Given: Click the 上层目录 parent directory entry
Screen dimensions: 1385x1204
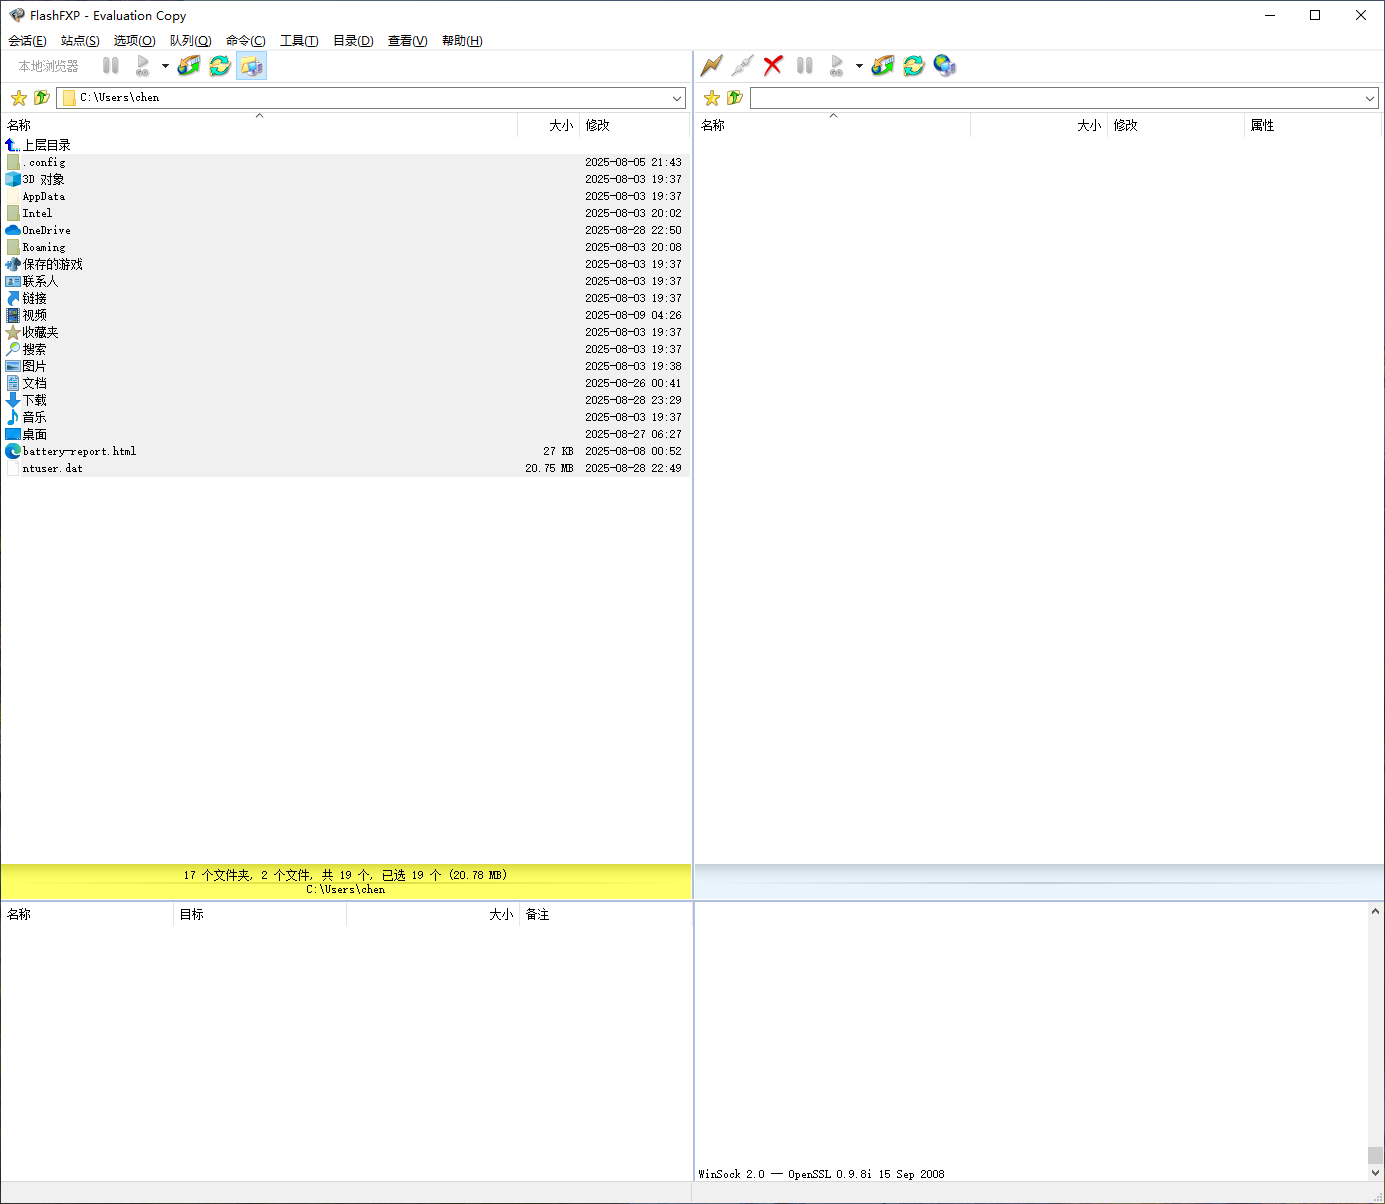Looking at the screenshot, I should 46,145.
